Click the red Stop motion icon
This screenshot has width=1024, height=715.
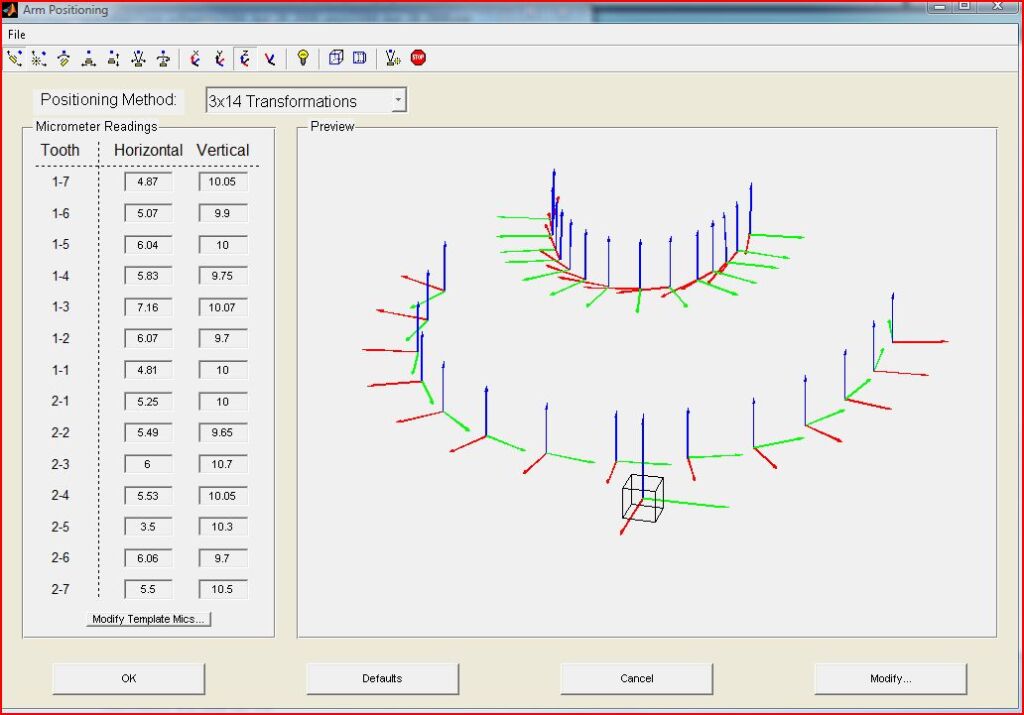418,58
